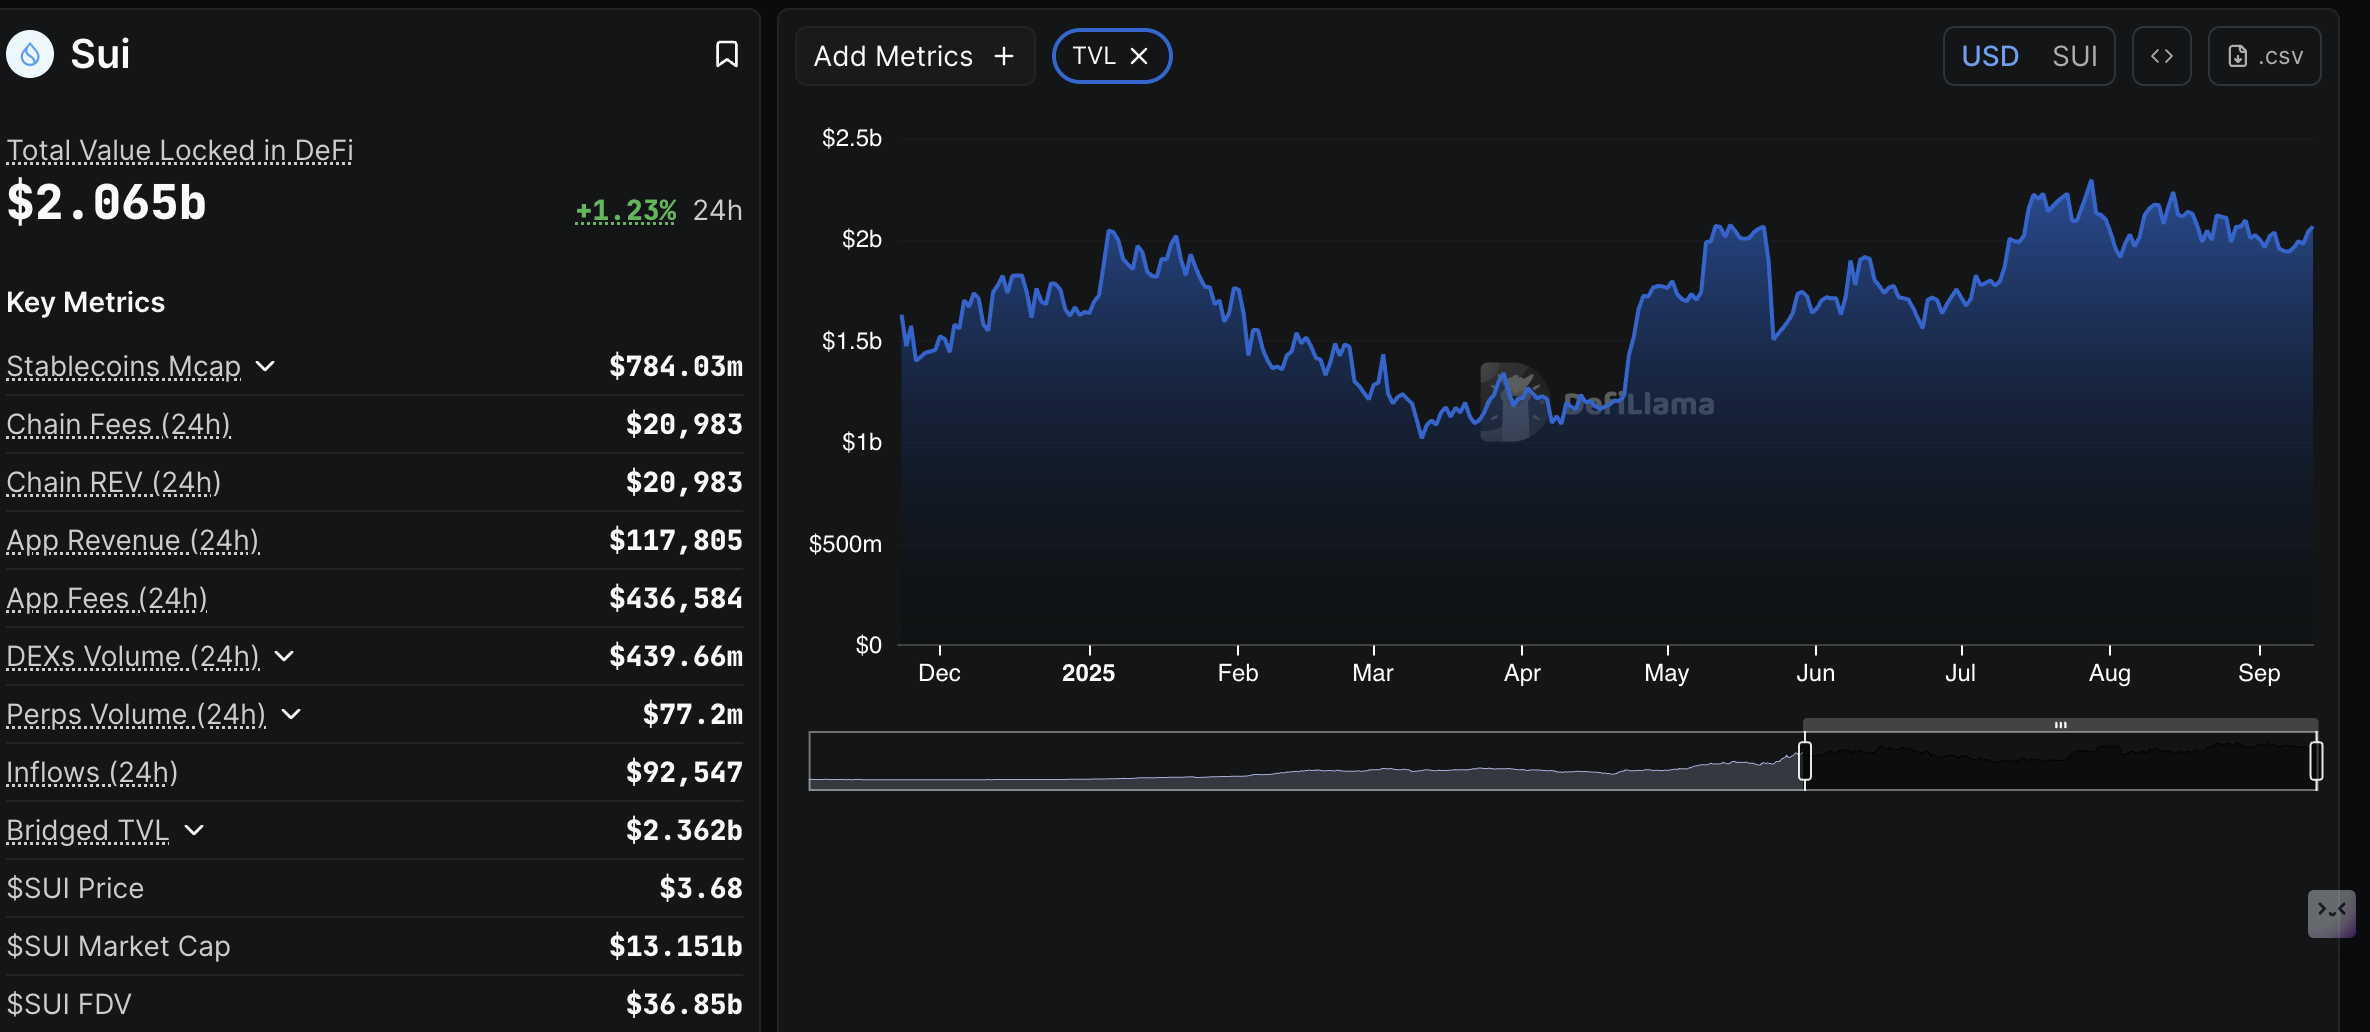Expand the Bridged TVL dropdown
The height and width of the screenshot is (1032, 2370).
click(x=196, y=831)
